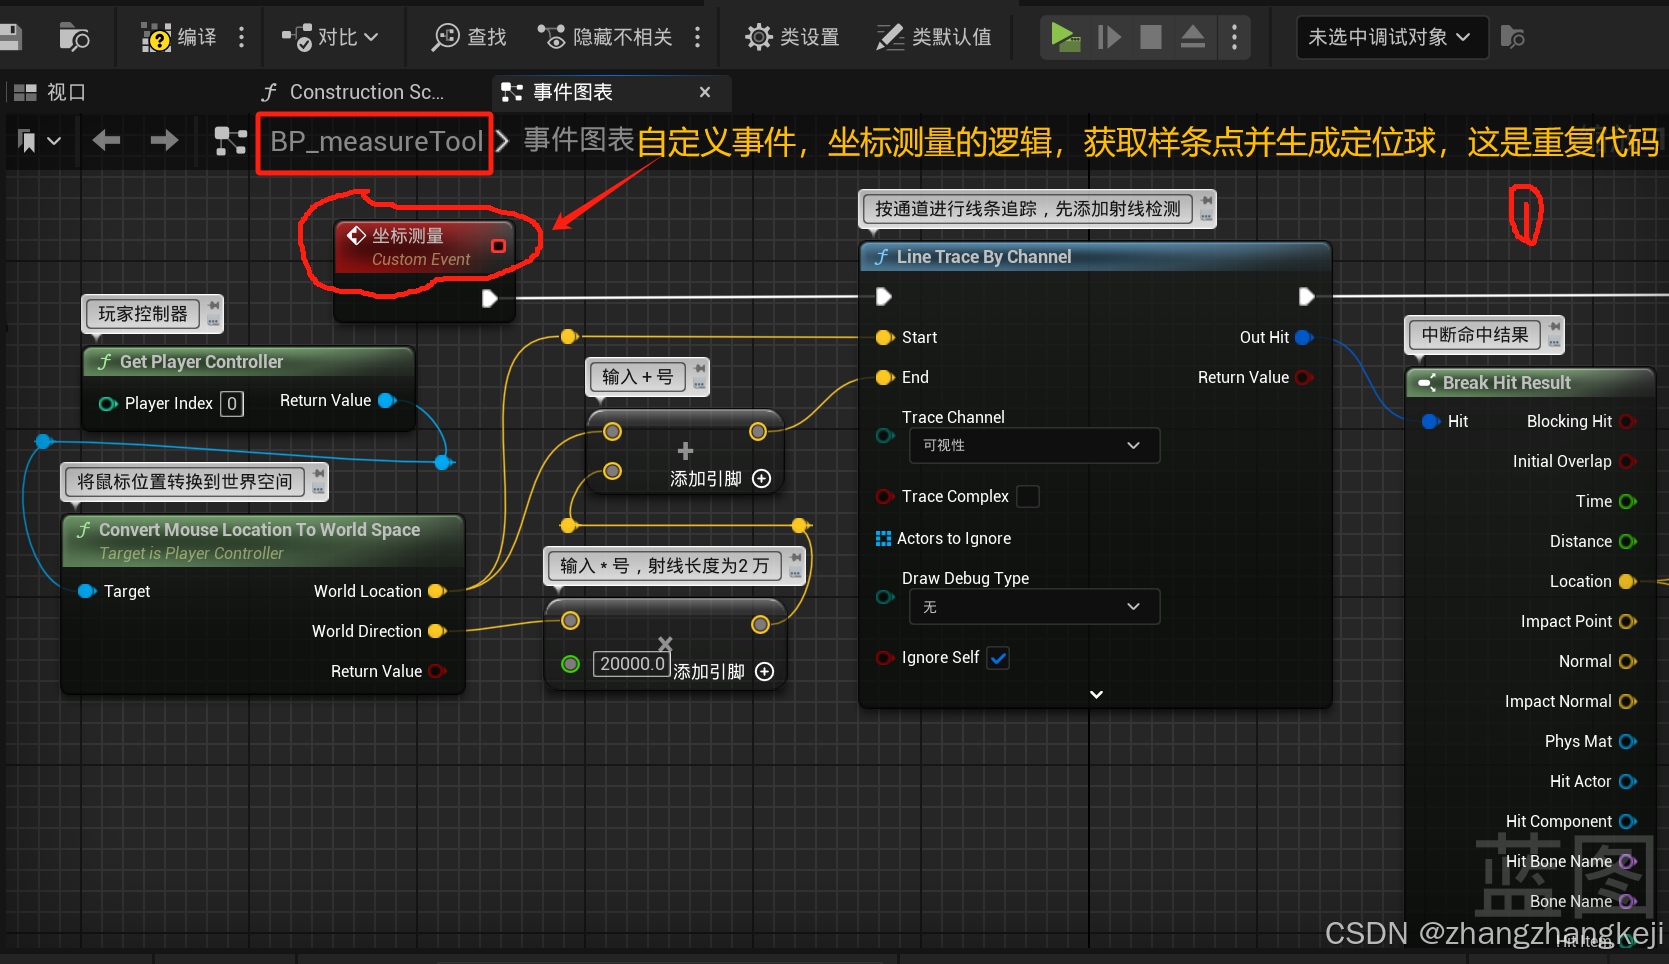Image resolution: width=1669 pixels, height=964 pixels.
Task: Toggle 隐藏不相关 hide unrelated
Action: [x=605, y=37]
